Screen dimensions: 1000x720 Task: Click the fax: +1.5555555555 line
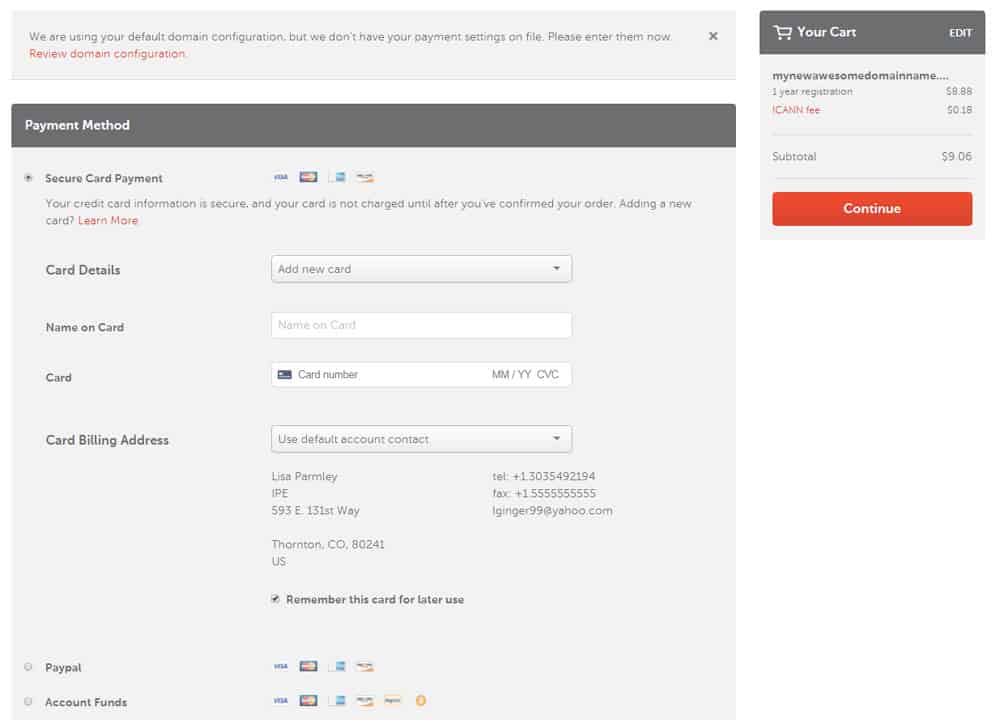544,493
